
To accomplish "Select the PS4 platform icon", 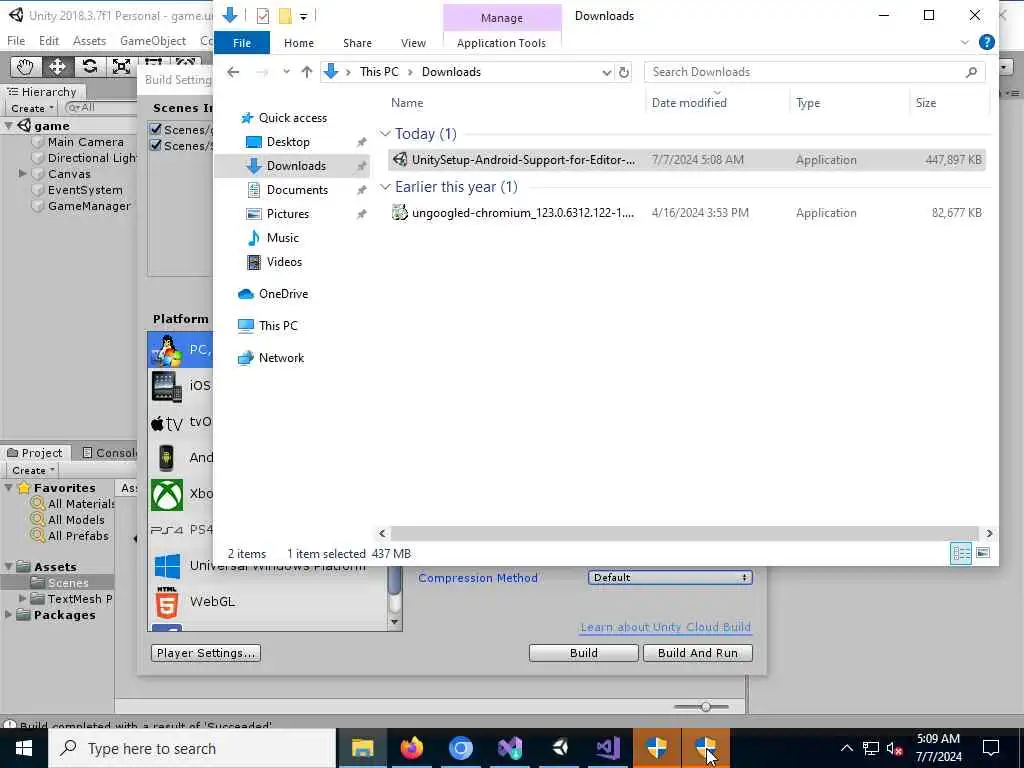I will 167,530.
